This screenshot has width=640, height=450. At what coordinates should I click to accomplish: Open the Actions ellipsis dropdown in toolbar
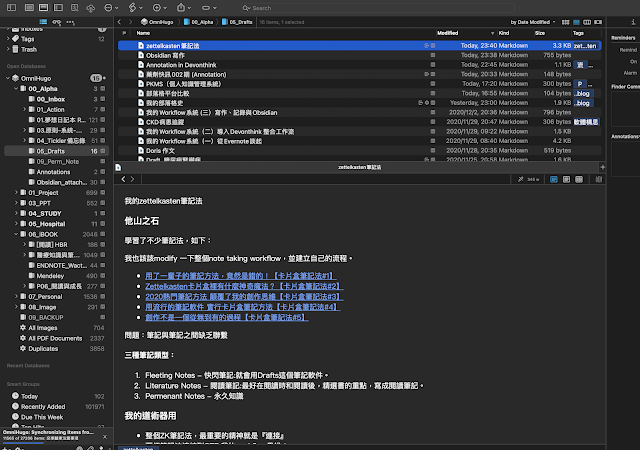click(111, 7)
